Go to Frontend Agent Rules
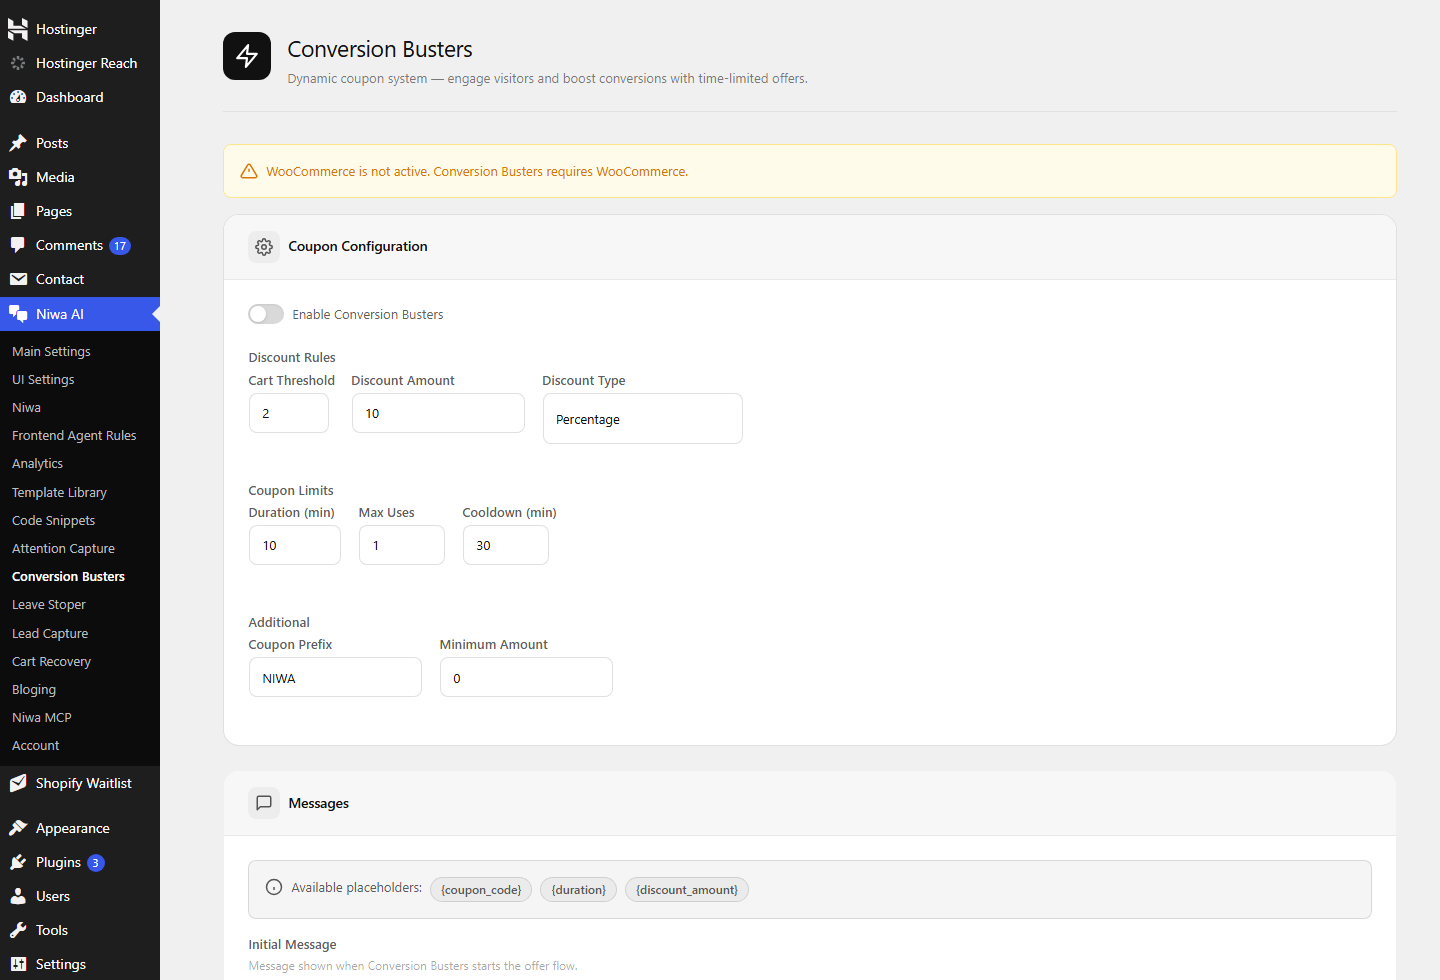 (74, 435)
